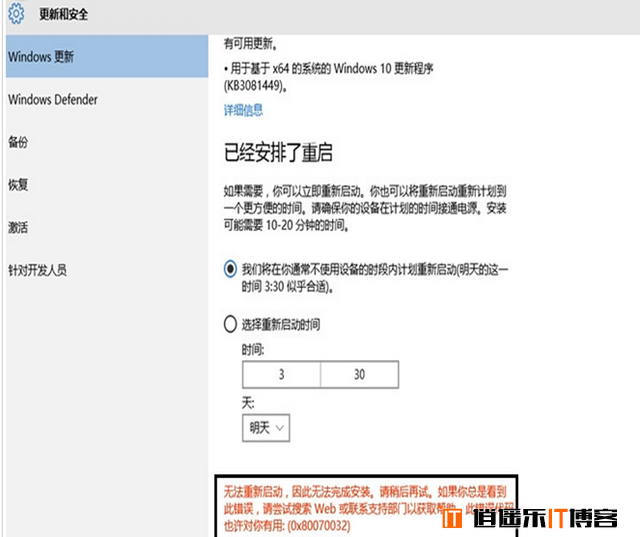Click the 已经安排了重启 heading

[x=278, y=153]
